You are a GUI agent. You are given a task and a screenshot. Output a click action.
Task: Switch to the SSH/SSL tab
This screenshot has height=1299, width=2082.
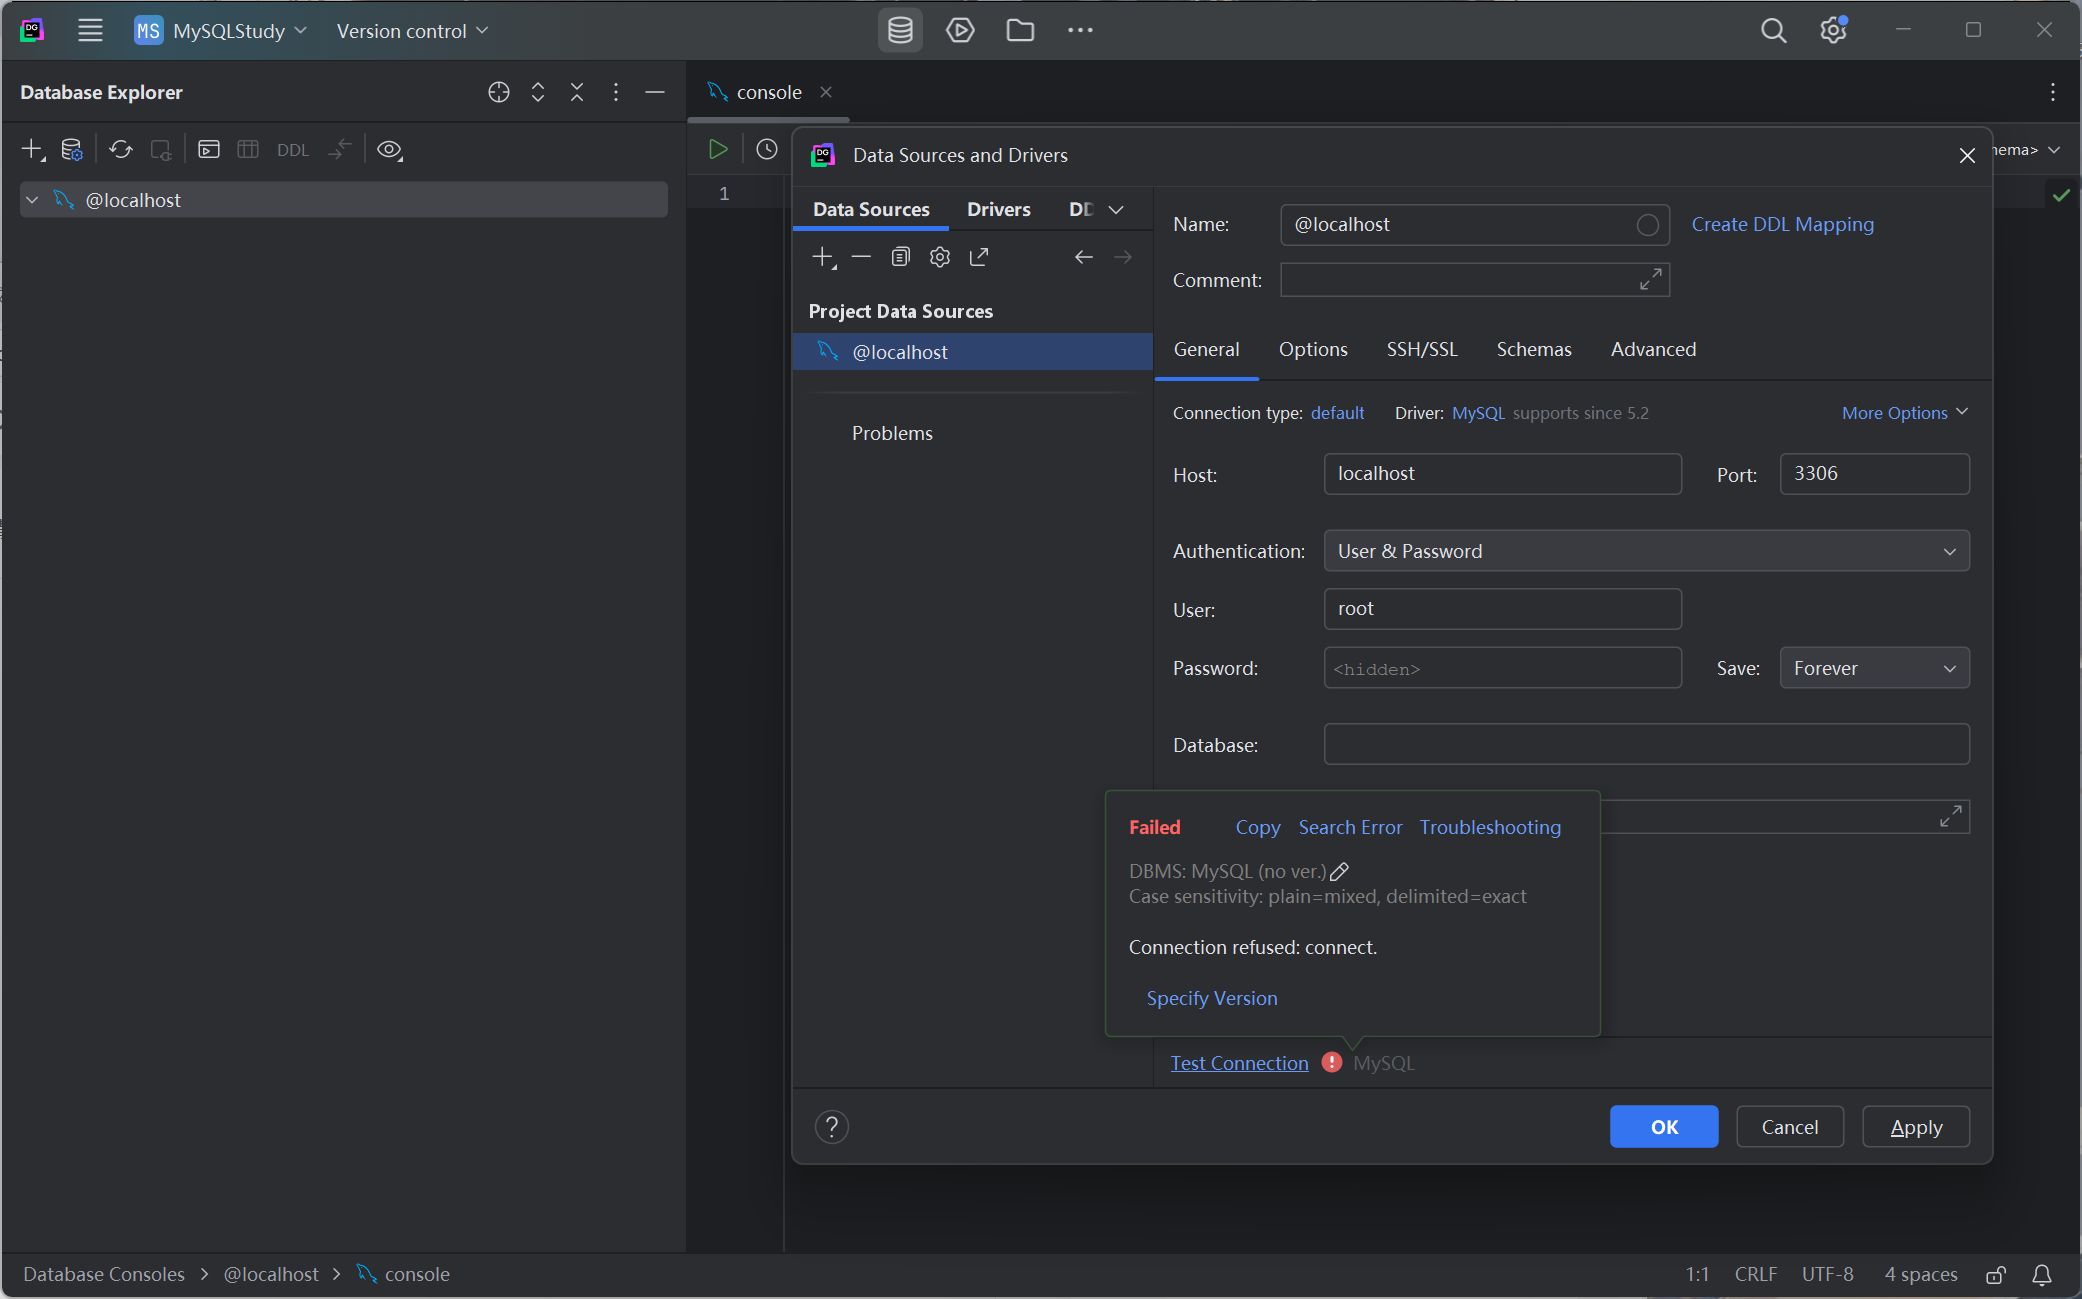coord(1421,349)
